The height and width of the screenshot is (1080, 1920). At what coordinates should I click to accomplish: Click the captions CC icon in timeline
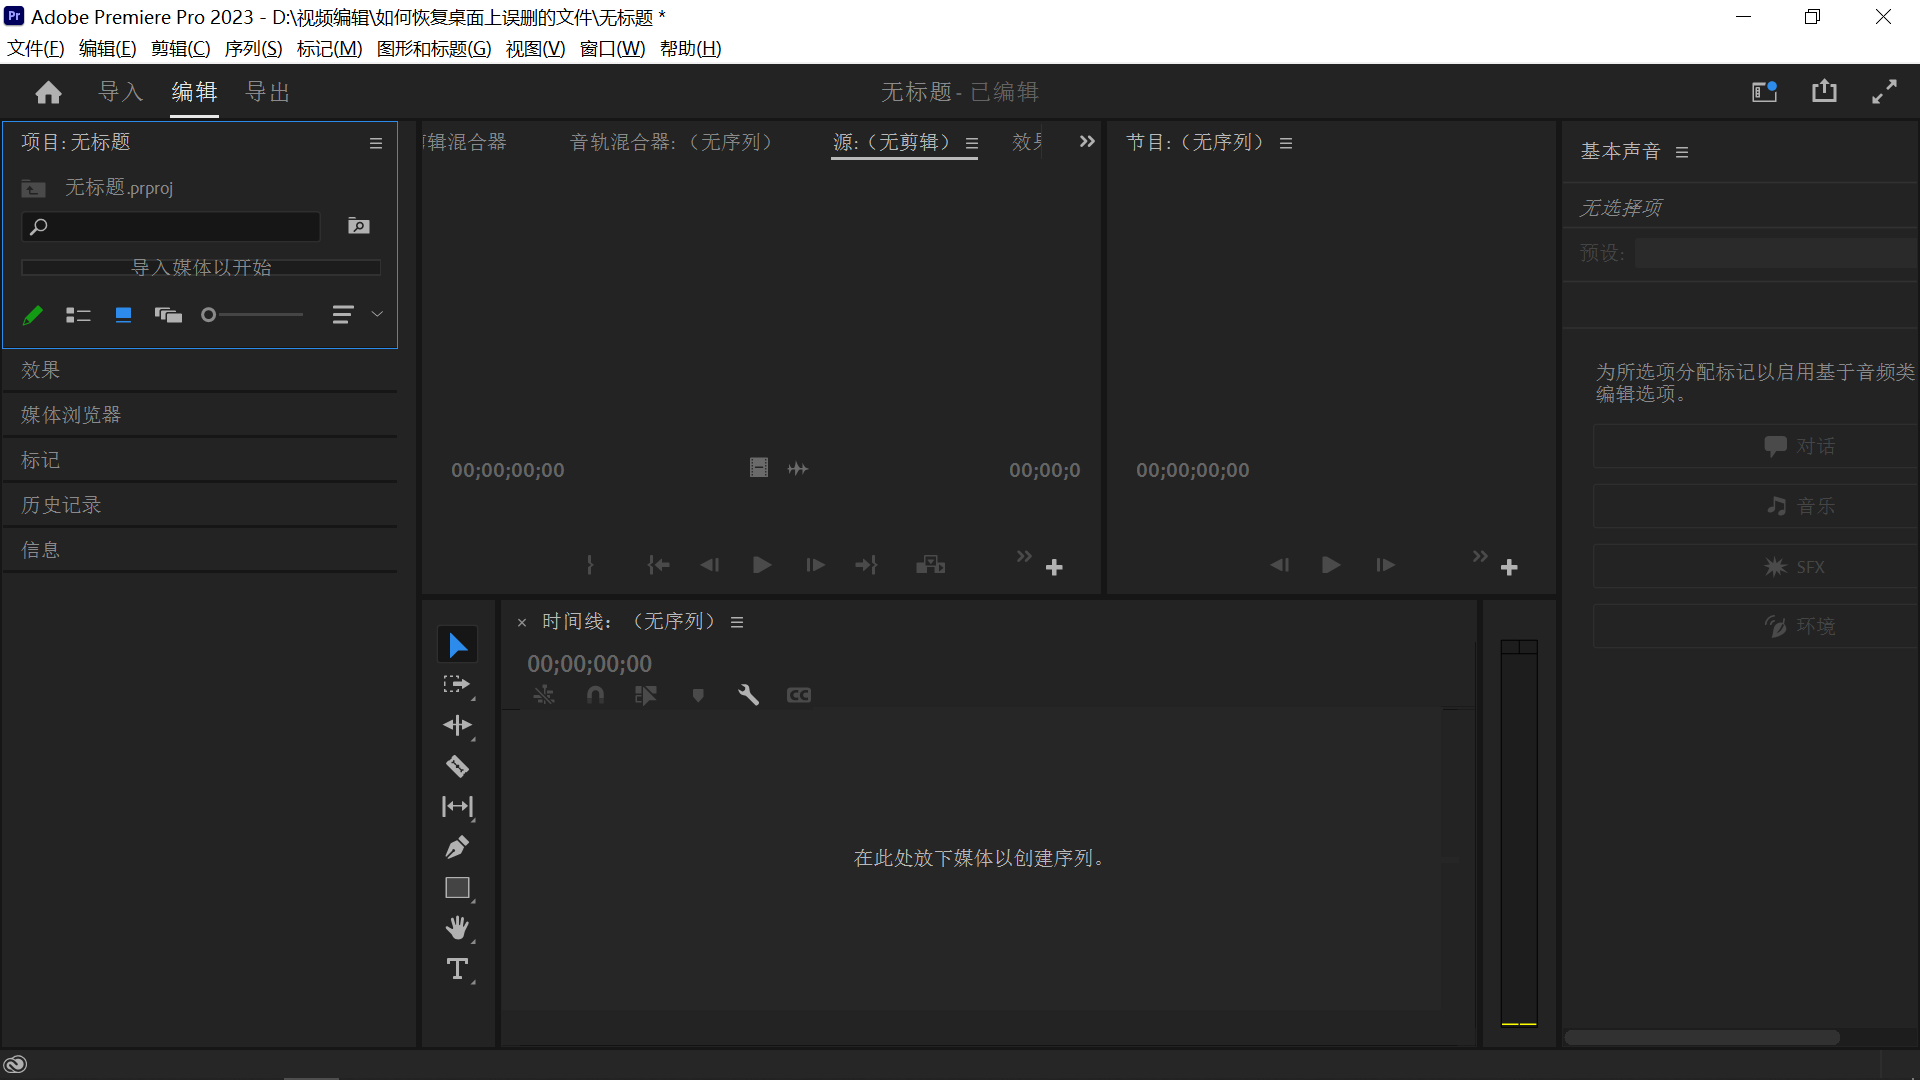coord(799,695)
